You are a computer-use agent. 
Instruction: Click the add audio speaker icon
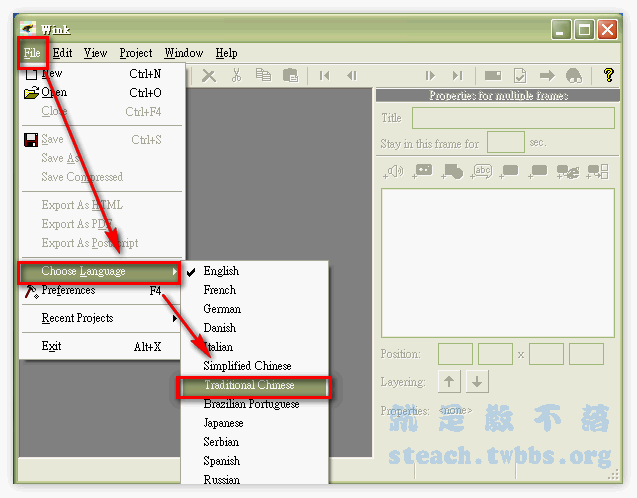click(x=393, y=172)
